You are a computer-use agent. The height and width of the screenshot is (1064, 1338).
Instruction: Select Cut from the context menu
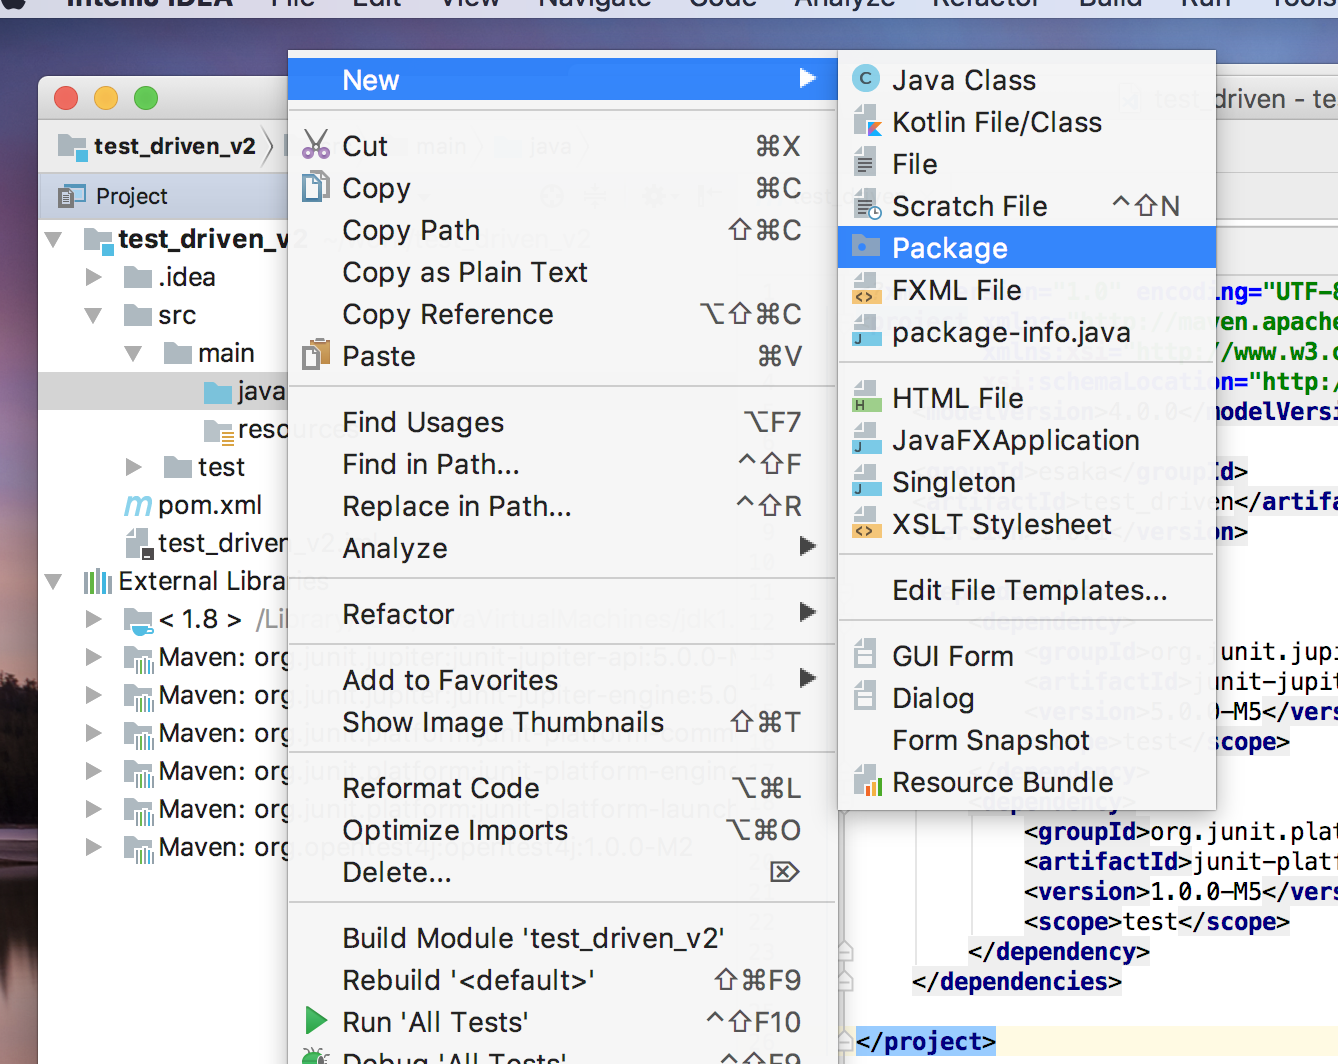pos(562,146)
